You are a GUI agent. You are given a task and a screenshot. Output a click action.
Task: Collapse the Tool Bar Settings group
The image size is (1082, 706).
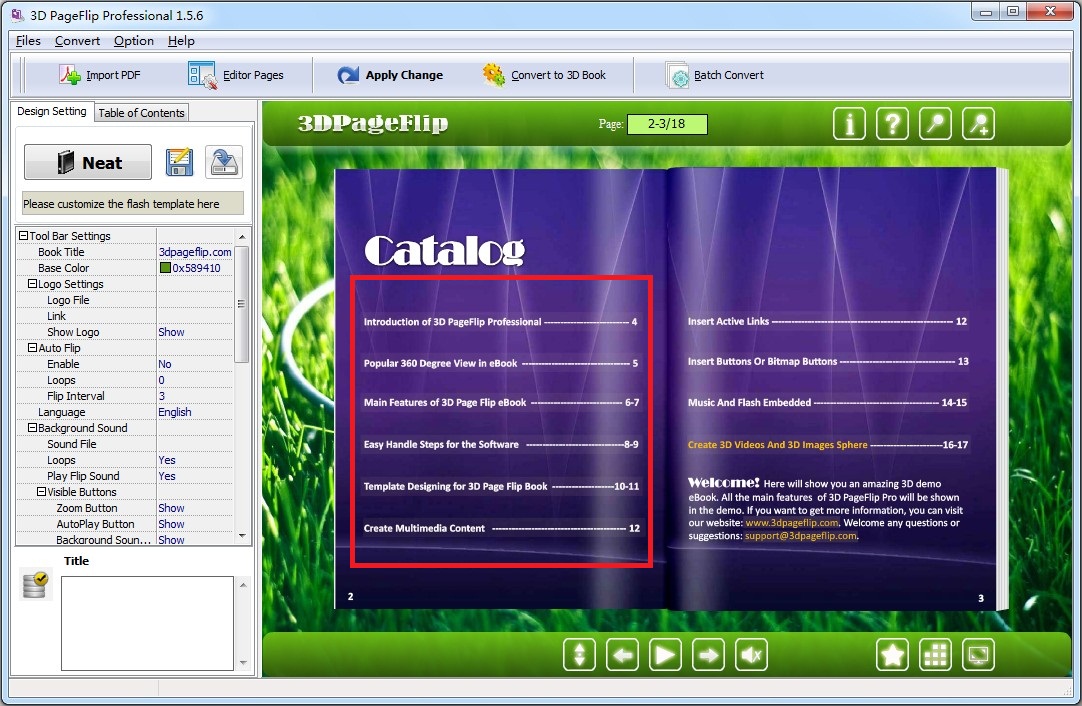point(23,236)
